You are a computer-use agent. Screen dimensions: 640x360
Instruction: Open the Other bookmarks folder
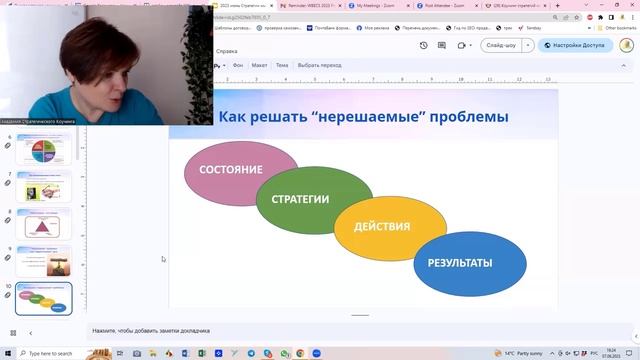pos(617,28)
